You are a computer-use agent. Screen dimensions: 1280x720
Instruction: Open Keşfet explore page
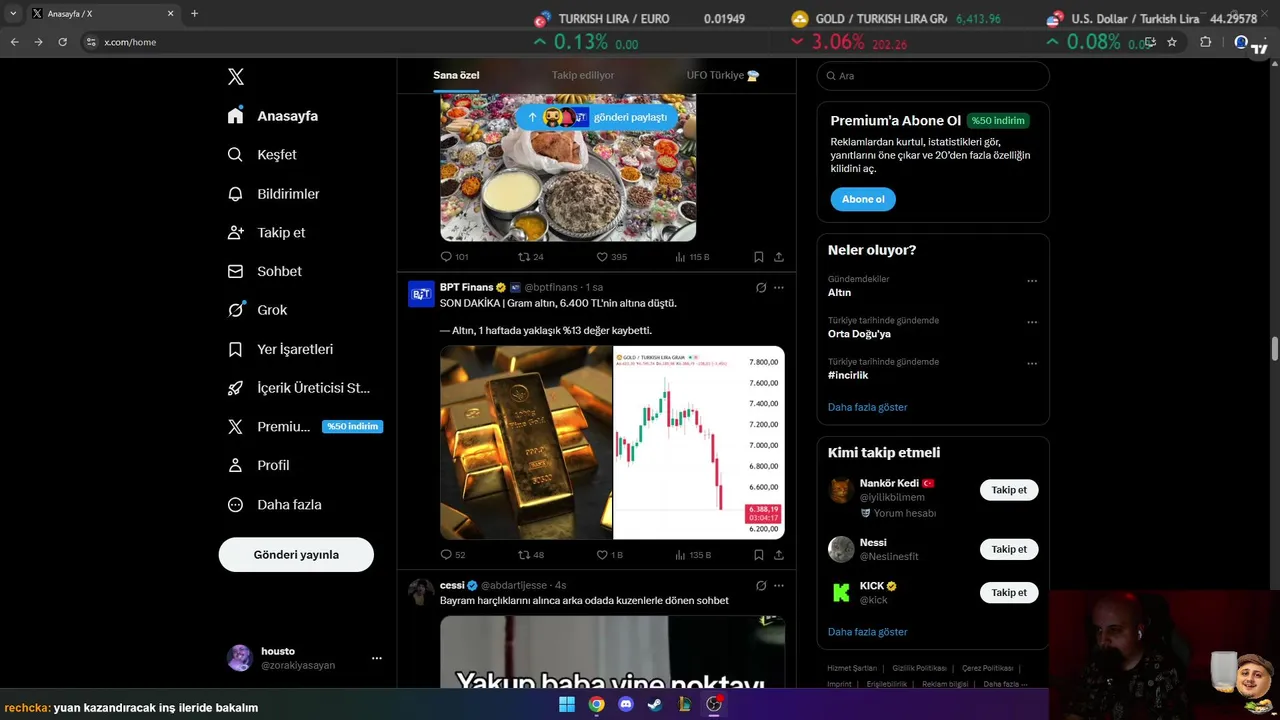click(262, 155)
